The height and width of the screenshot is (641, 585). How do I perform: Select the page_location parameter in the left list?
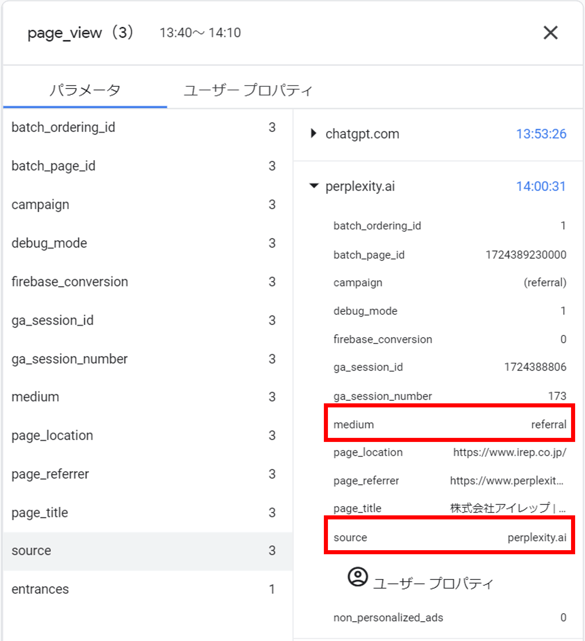(x=147, y=435)
